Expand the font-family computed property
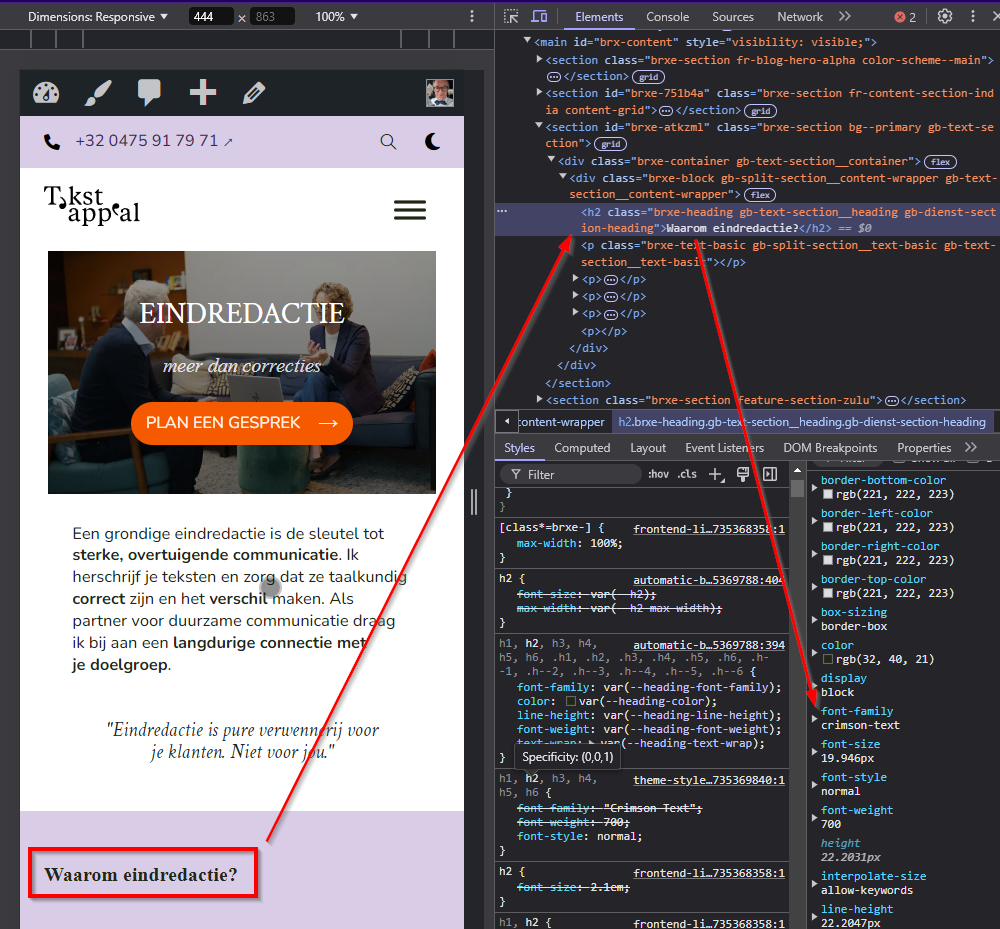 click(814, 719)
